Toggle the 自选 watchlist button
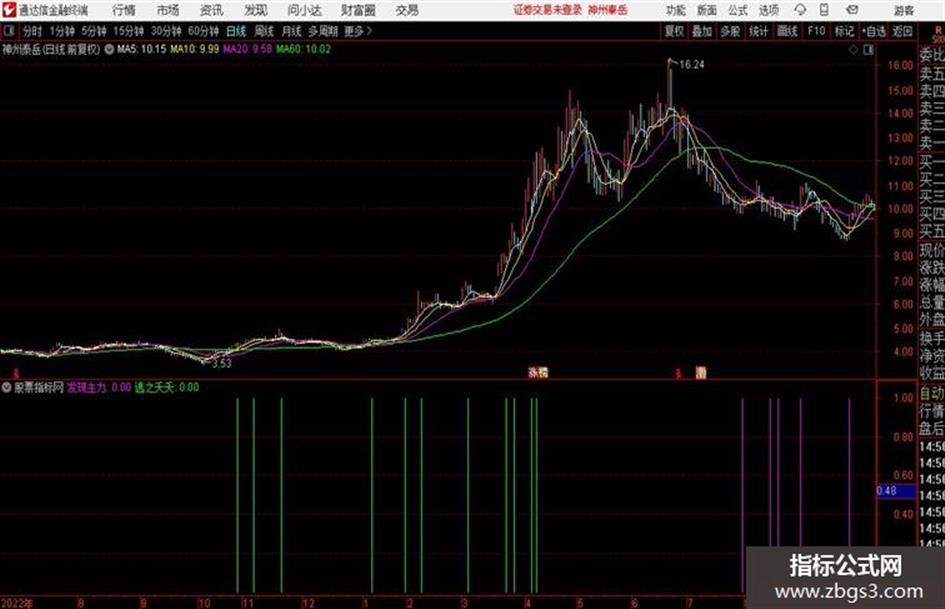 tap(873, 31)
